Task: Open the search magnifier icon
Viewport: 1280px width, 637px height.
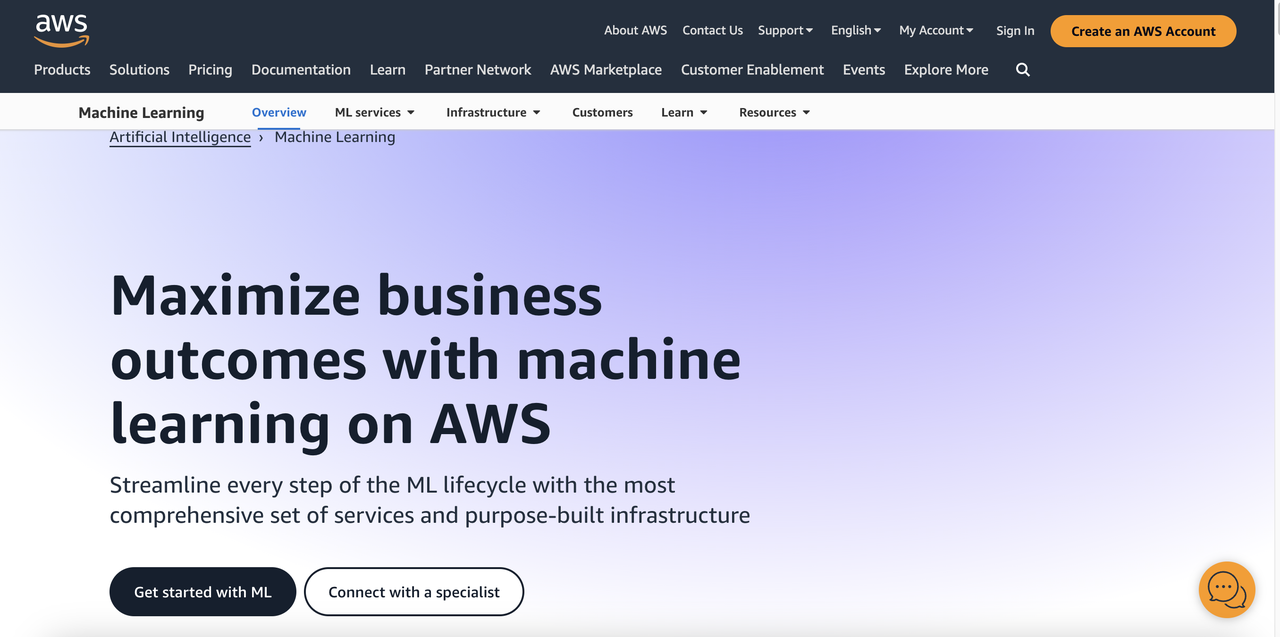Action: (x=1022, y=70)
